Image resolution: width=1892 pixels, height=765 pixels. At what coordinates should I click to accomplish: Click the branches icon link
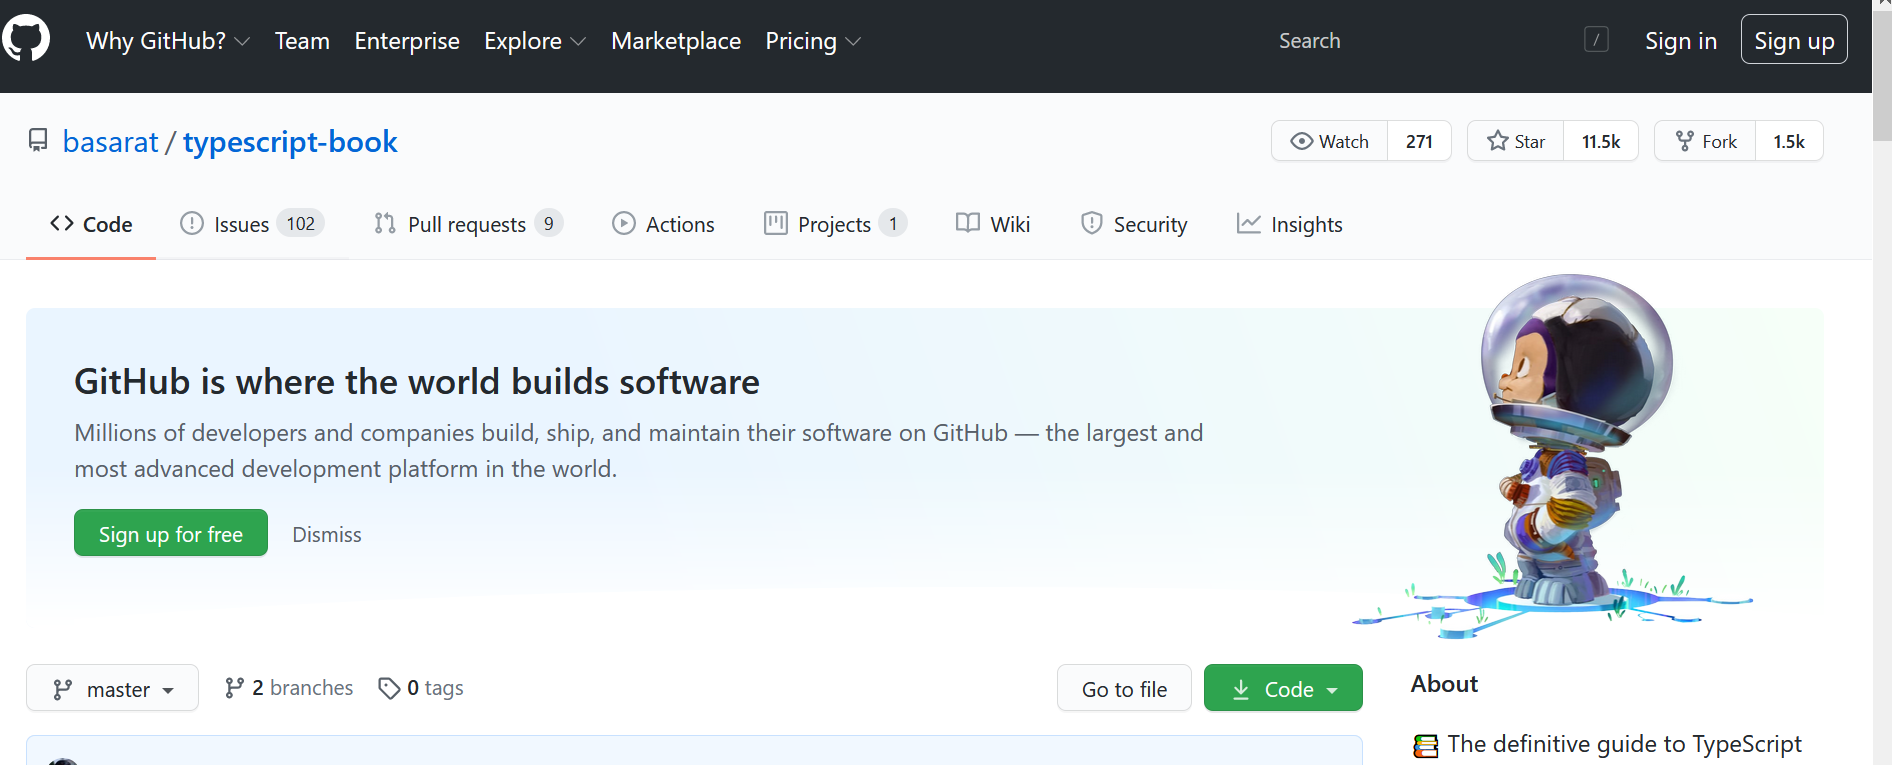[x=235, y=688]
